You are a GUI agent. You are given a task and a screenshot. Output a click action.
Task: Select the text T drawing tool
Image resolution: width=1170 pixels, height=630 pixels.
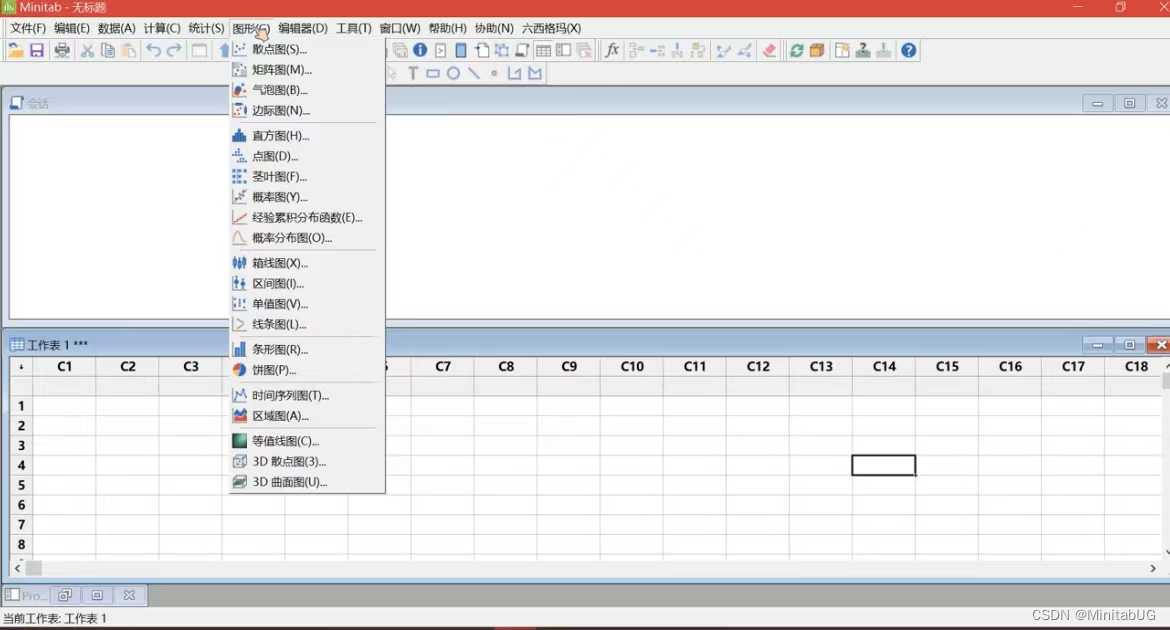point(413,73)
